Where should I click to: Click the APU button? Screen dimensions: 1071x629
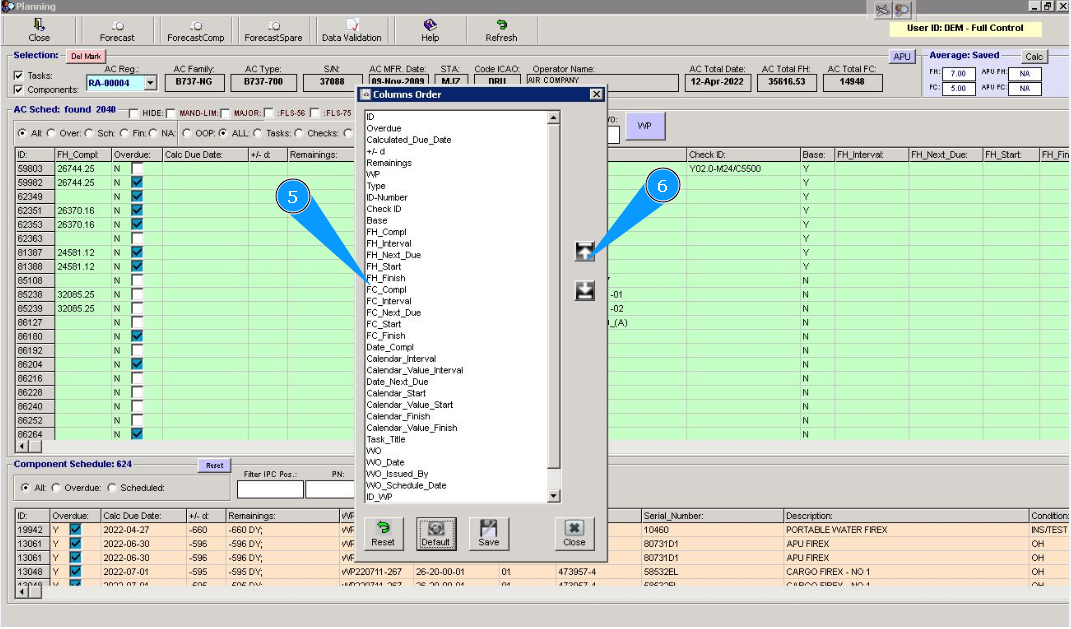tap(902, 57)
